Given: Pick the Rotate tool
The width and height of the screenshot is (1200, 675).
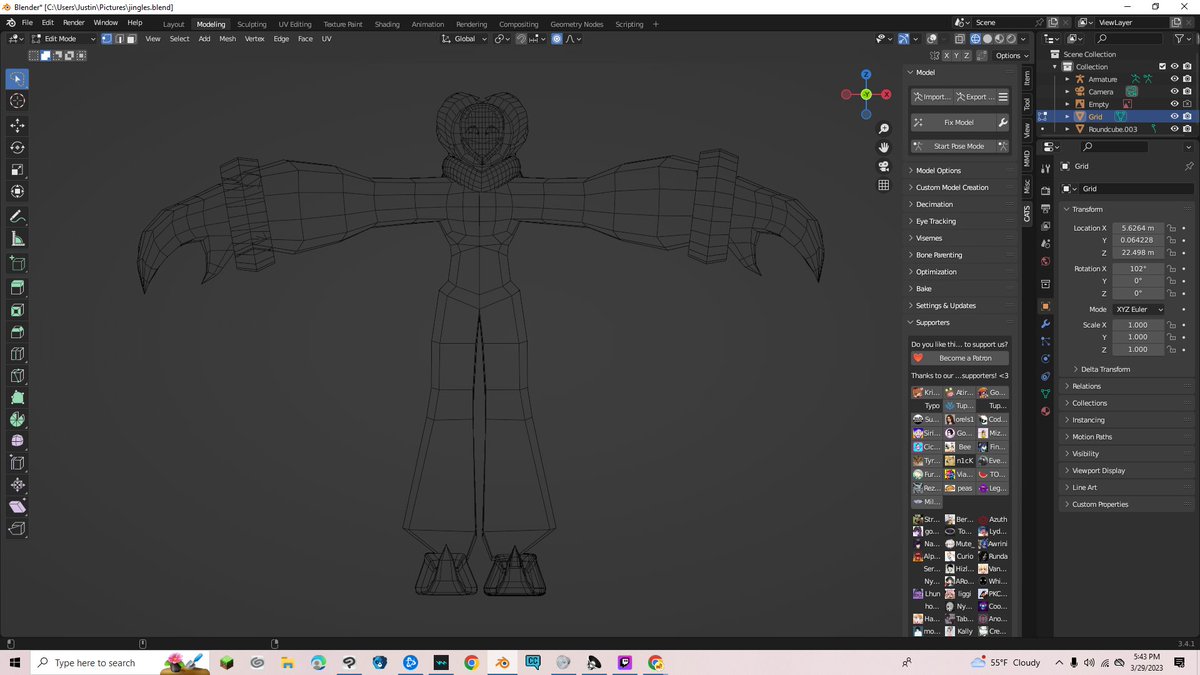Looking at the screenshot, I should 17,147.
